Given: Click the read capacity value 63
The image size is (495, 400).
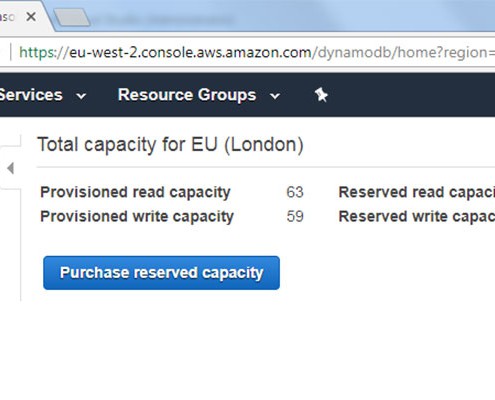Looking at the screenshot, I should [x=295, y=192].
